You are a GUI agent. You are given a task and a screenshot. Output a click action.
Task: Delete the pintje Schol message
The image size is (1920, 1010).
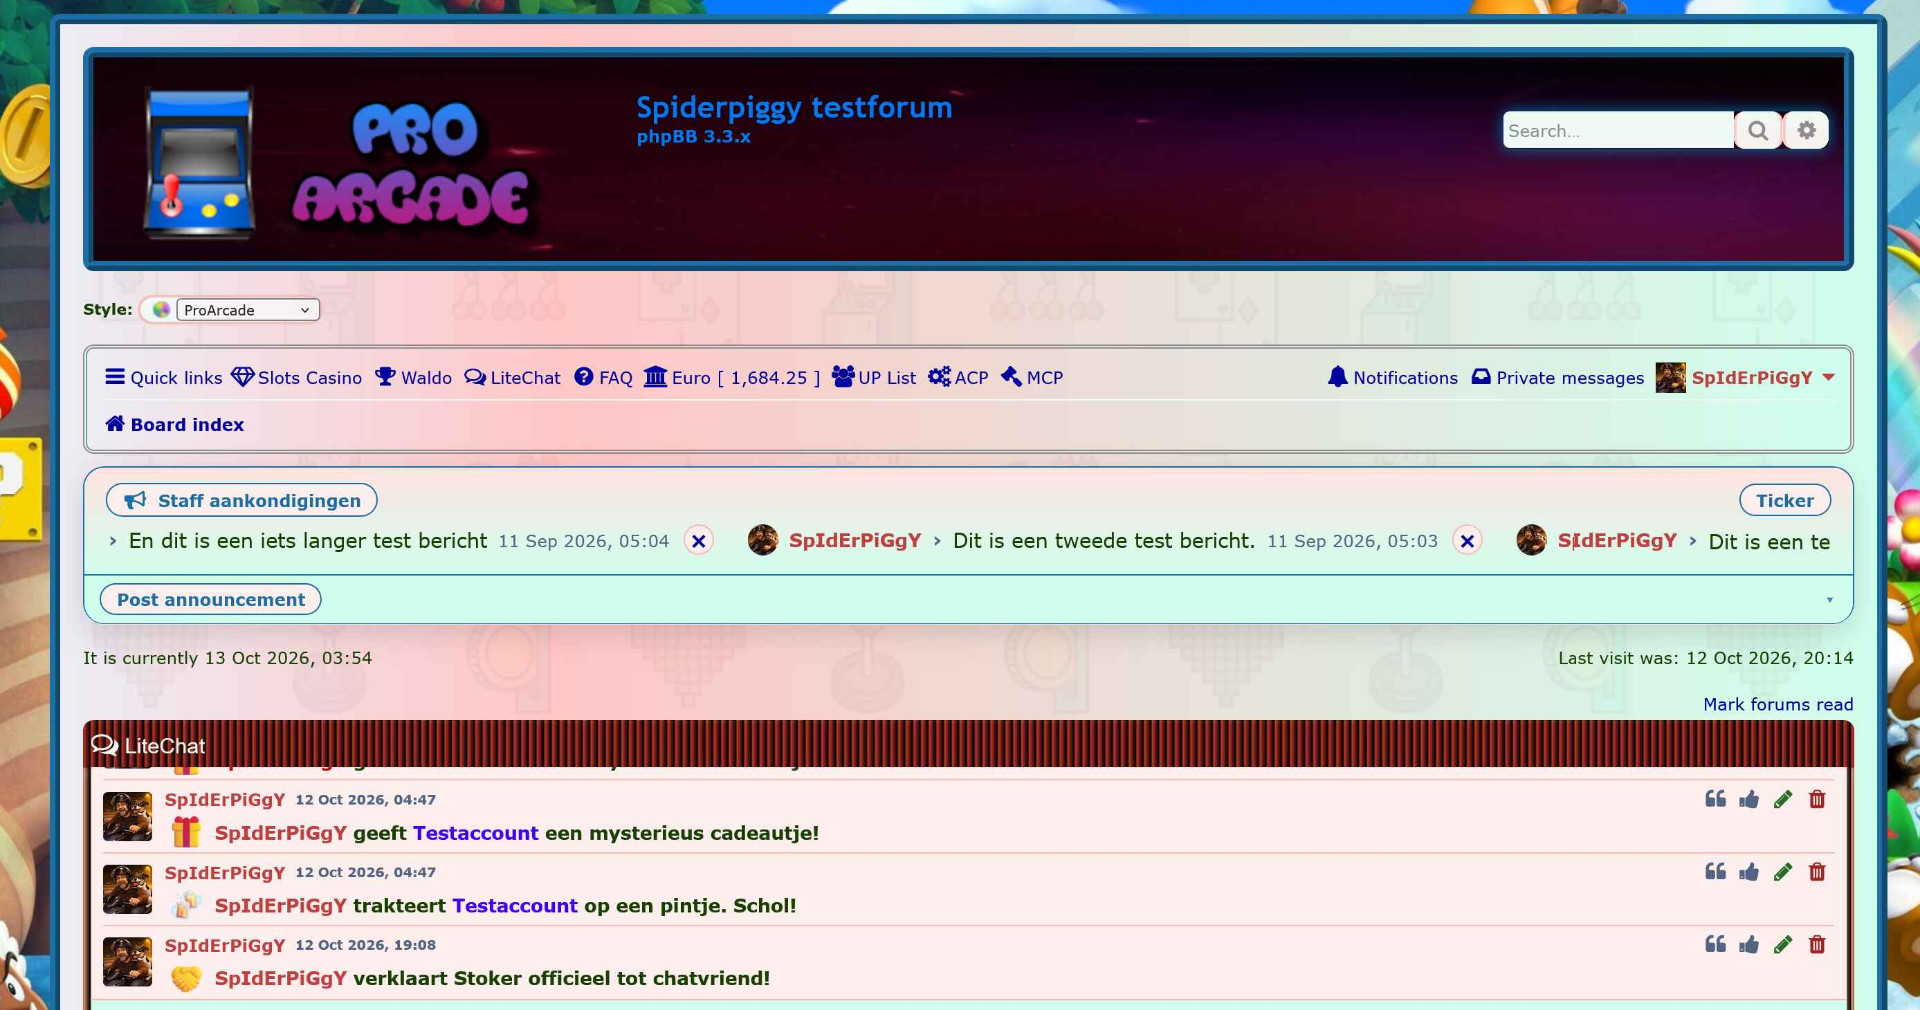[1817, 872]
